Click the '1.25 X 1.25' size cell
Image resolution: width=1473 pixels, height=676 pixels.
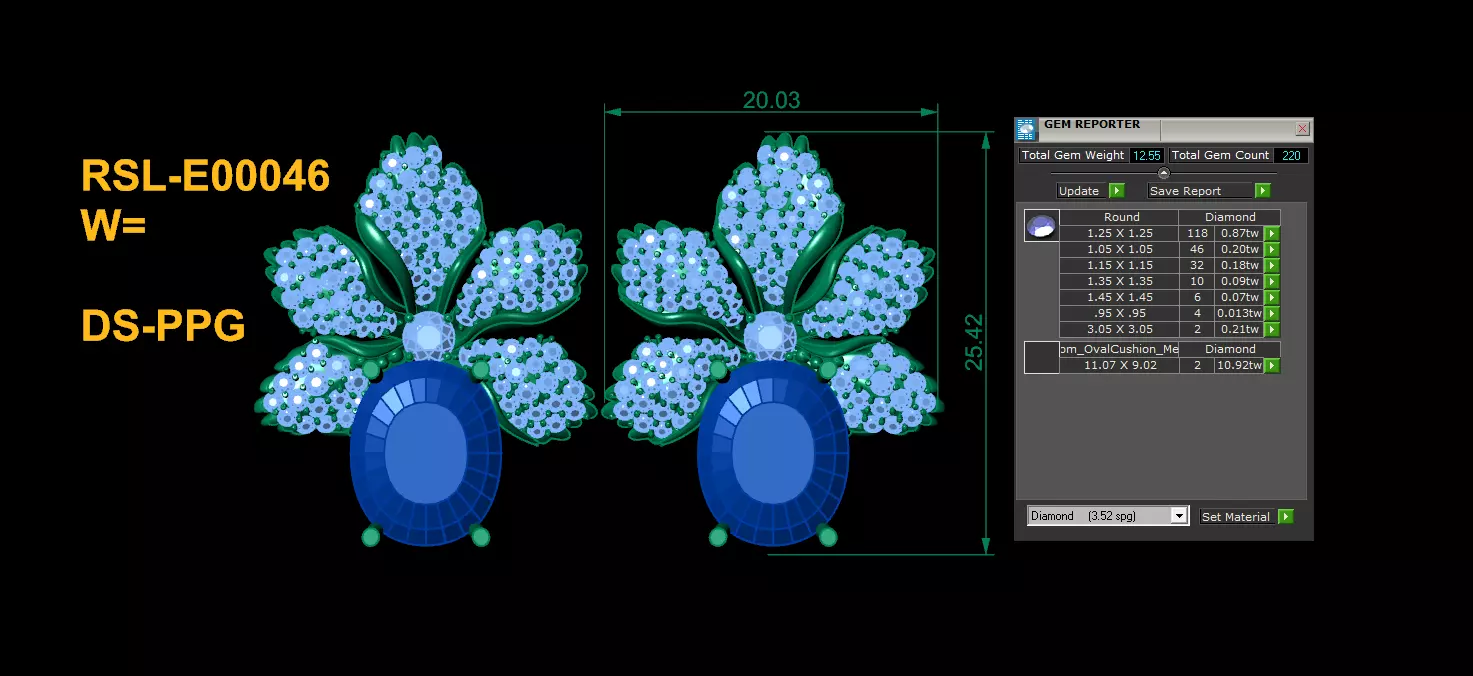click(x=1119, y=233)
